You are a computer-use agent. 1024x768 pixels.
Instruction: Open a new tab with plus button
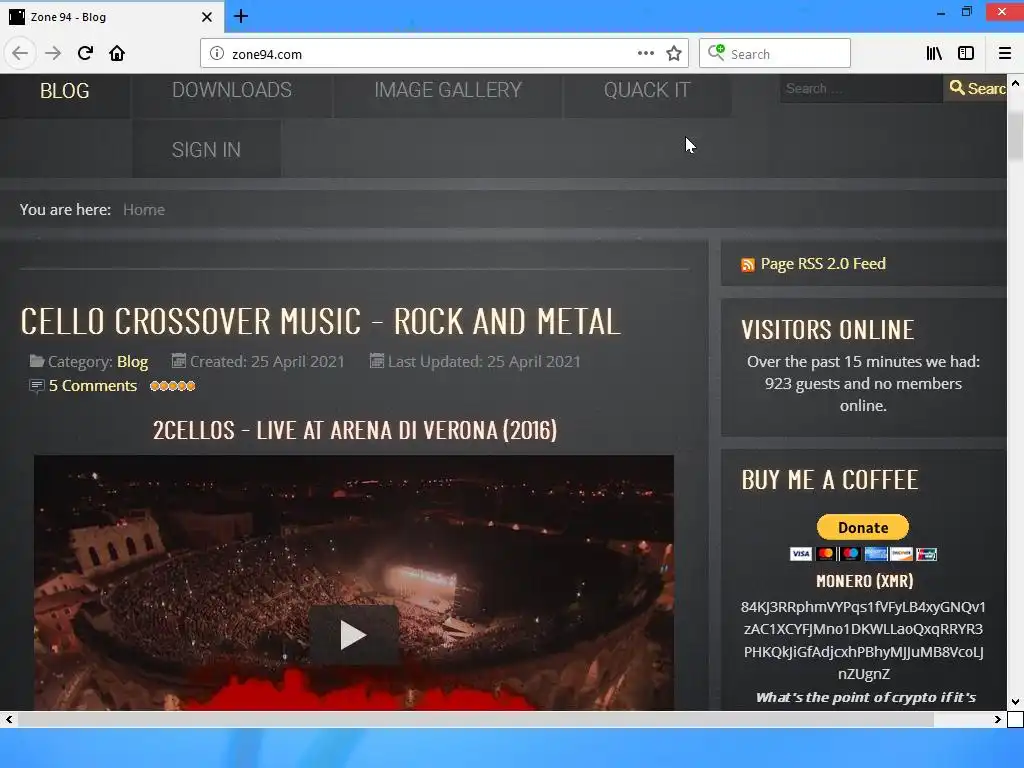click(x=241, y=16)
